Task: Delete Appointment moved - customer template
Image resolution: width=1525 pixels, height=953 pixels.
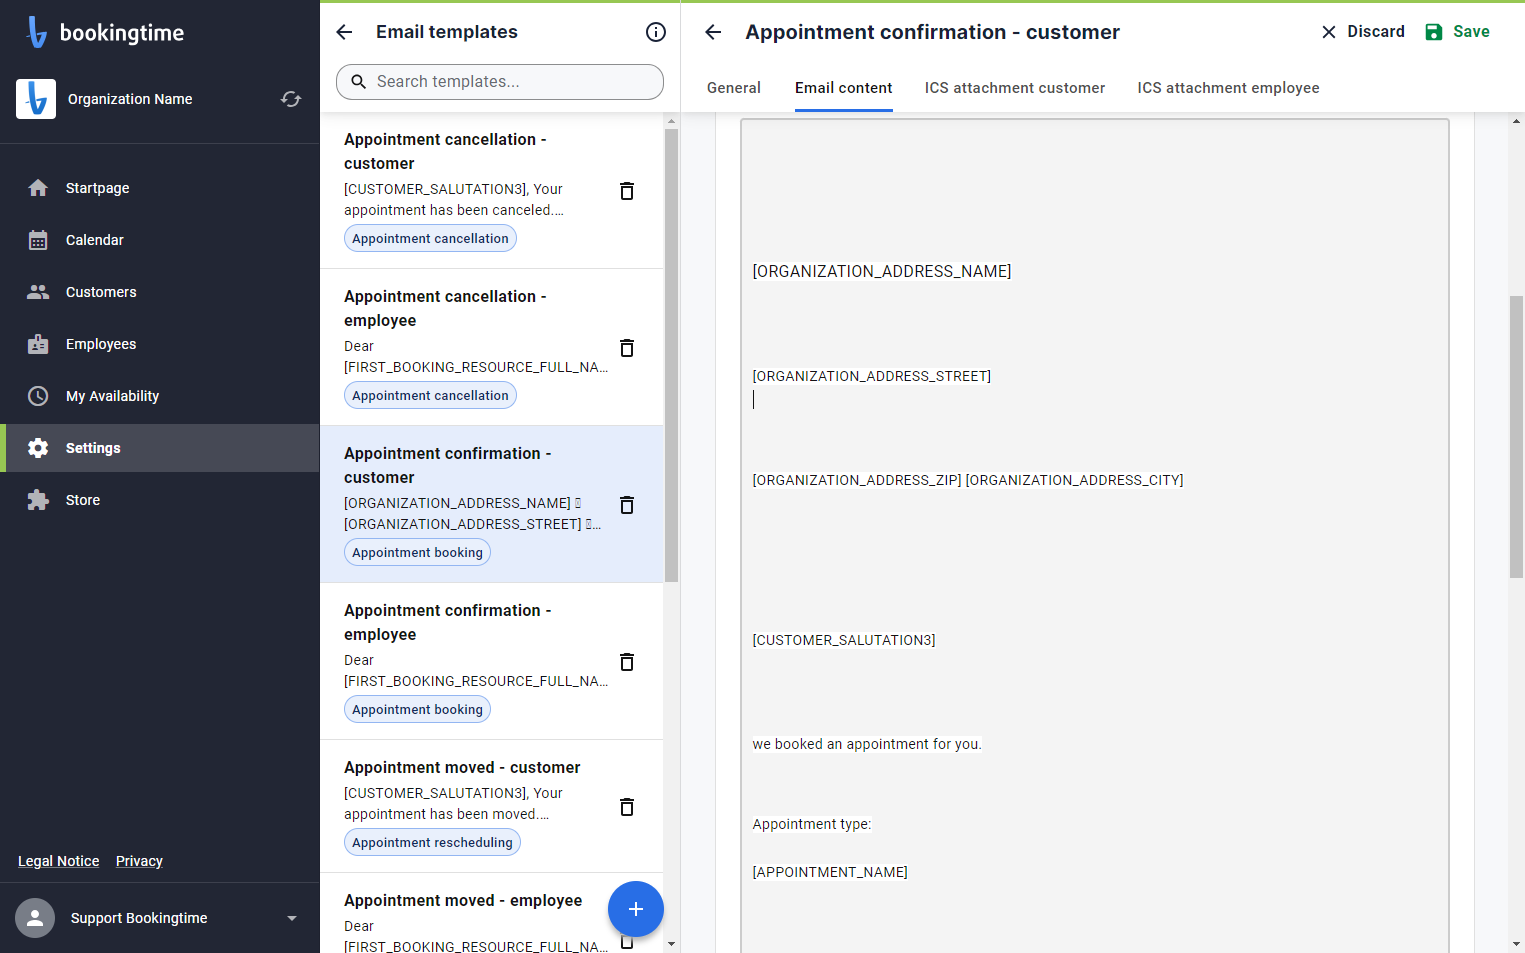Action: tap(627, 807)
